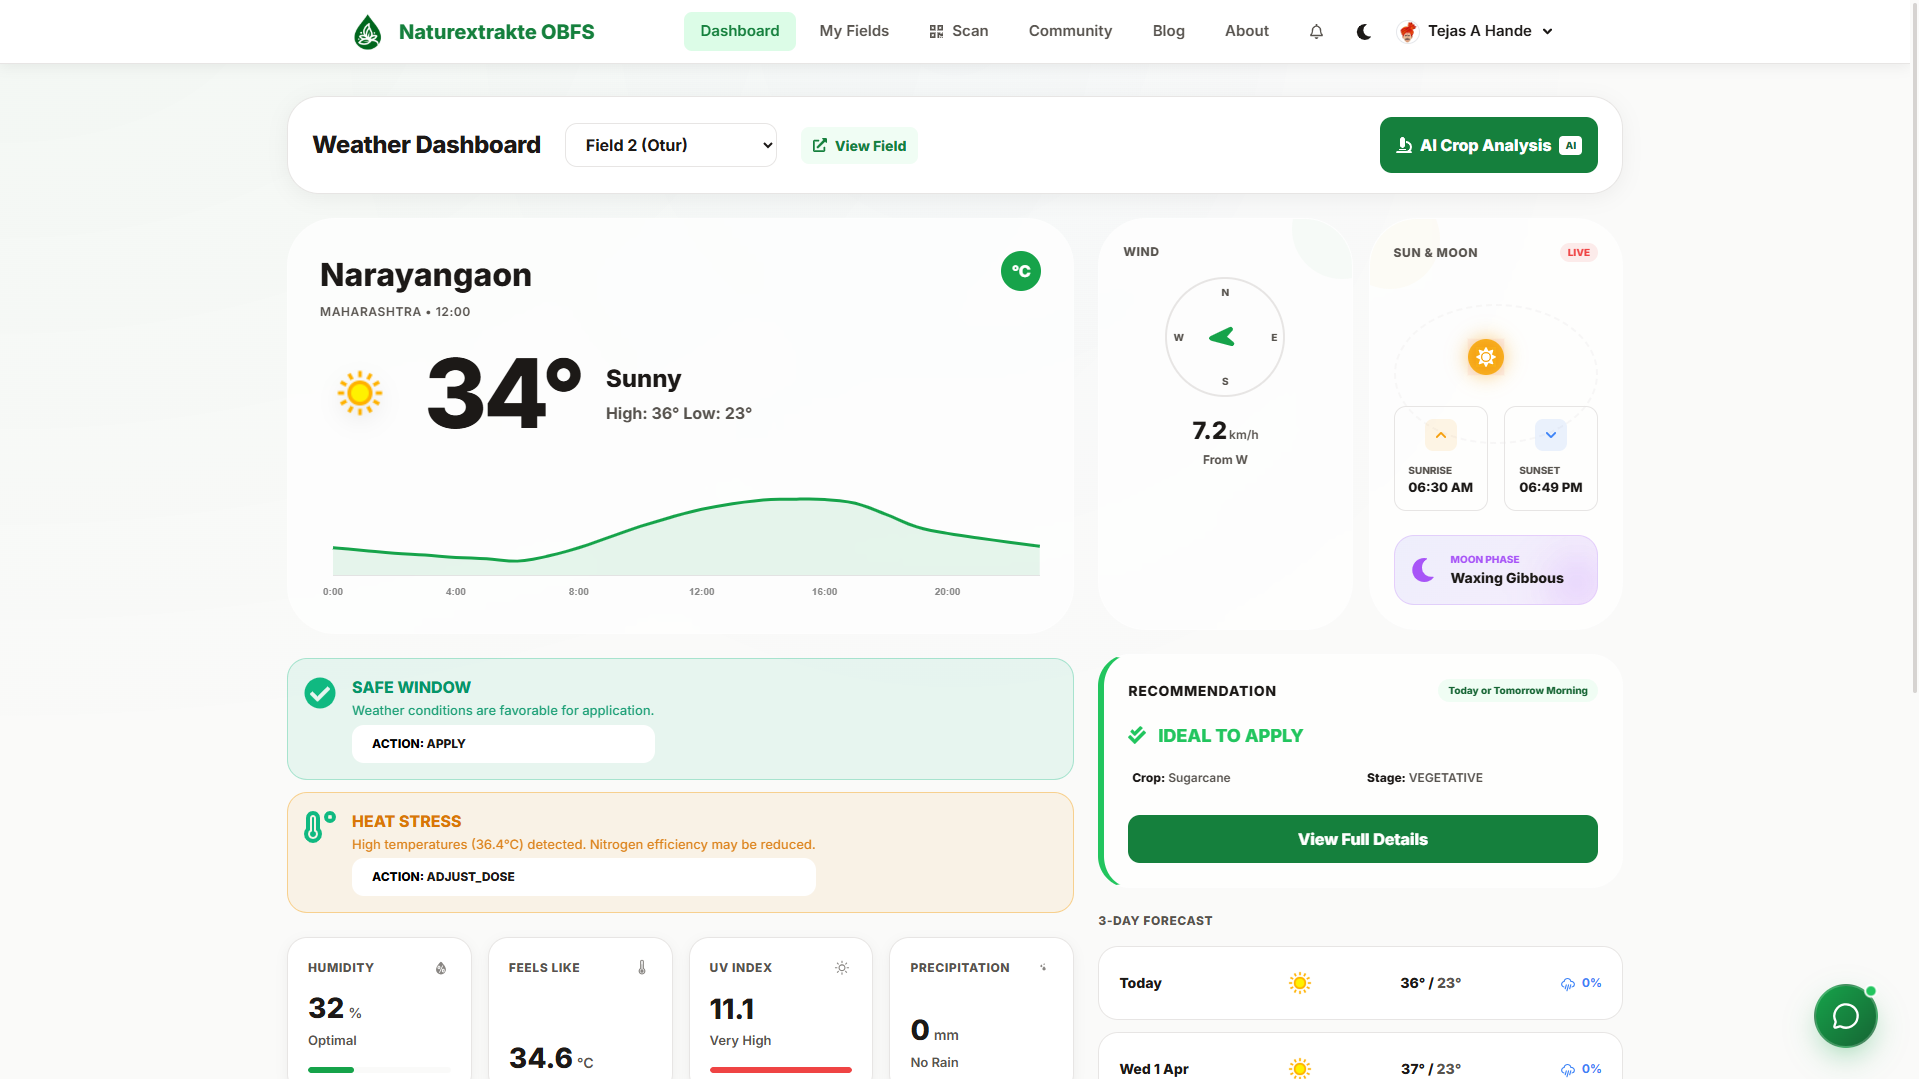Click the thermometer icon on Heat Stress alert

click(318, 827)
